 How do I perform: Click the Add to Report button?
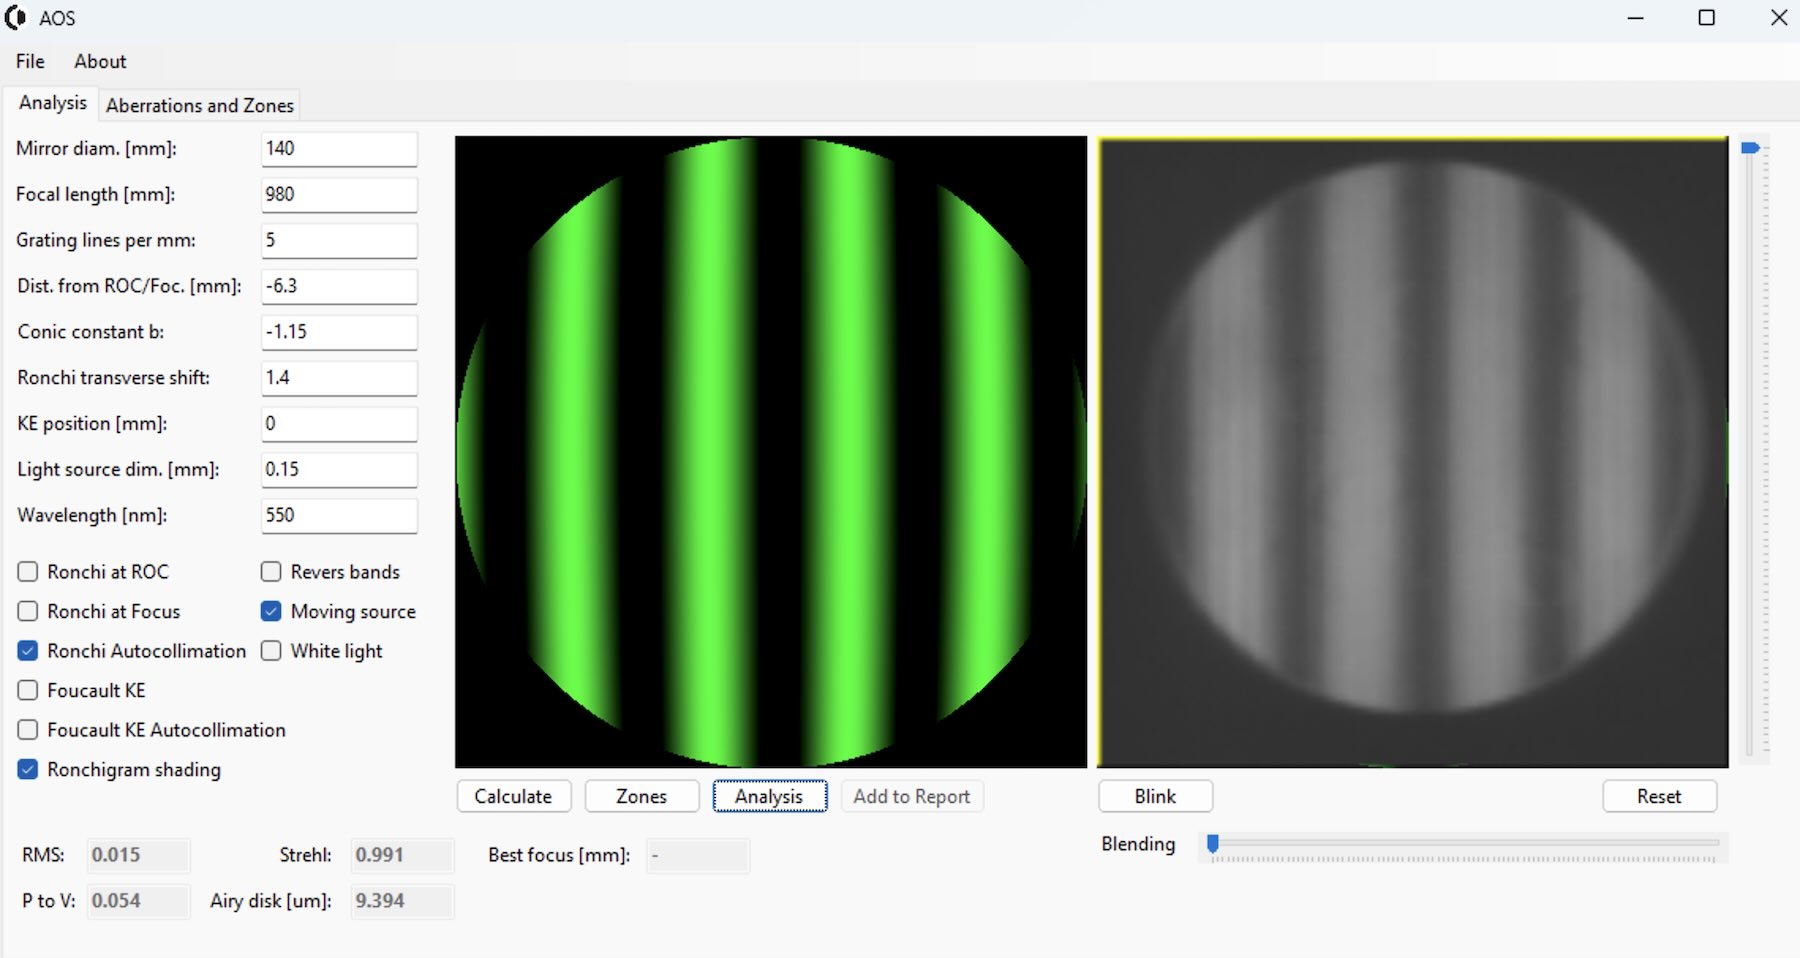click(912, 796)
